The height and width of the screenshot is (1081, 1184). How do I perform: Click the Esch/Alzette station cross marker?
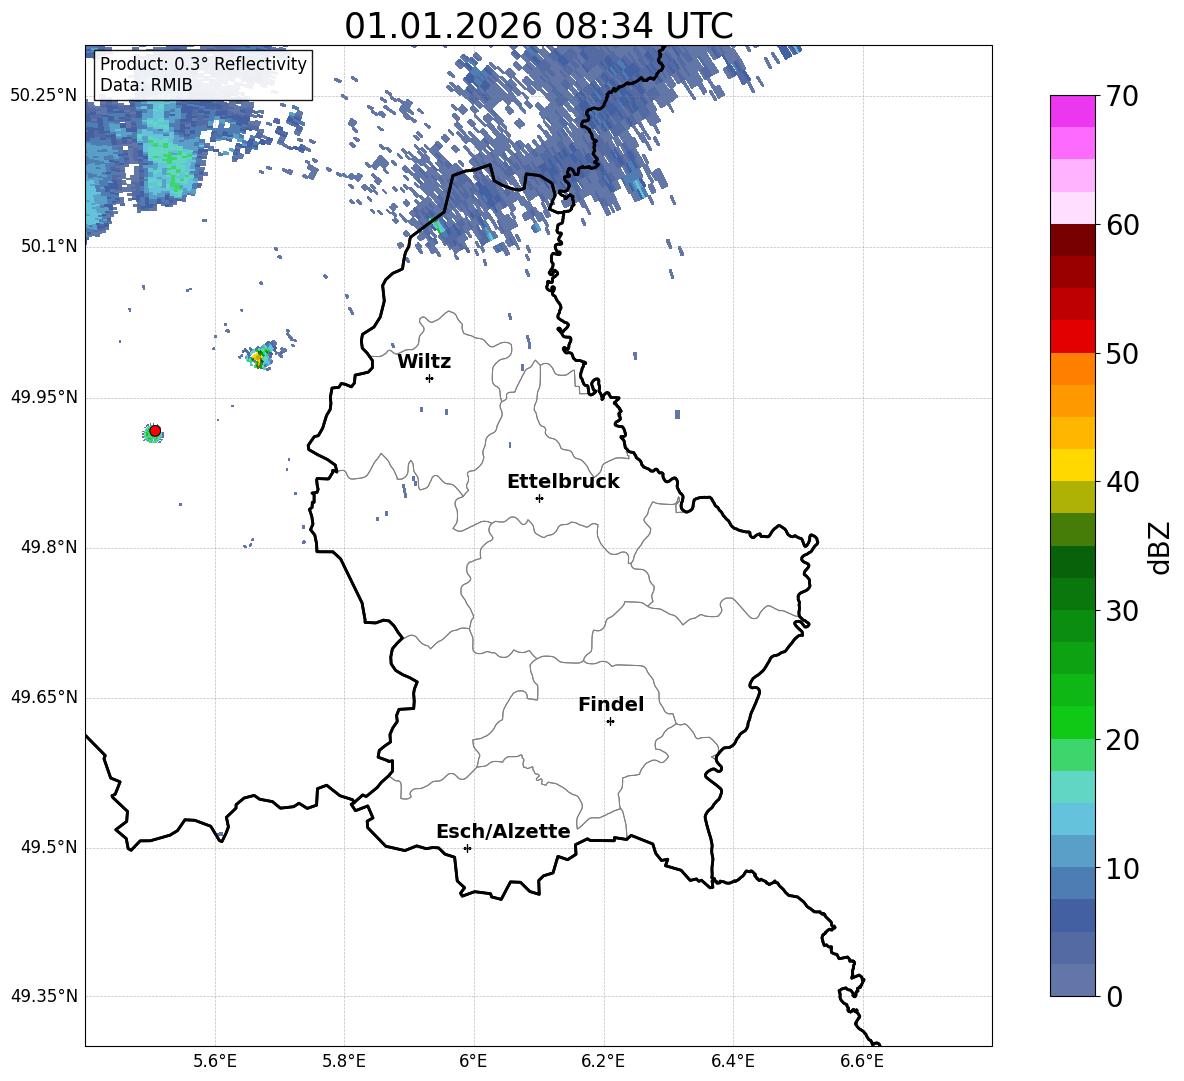467,848
